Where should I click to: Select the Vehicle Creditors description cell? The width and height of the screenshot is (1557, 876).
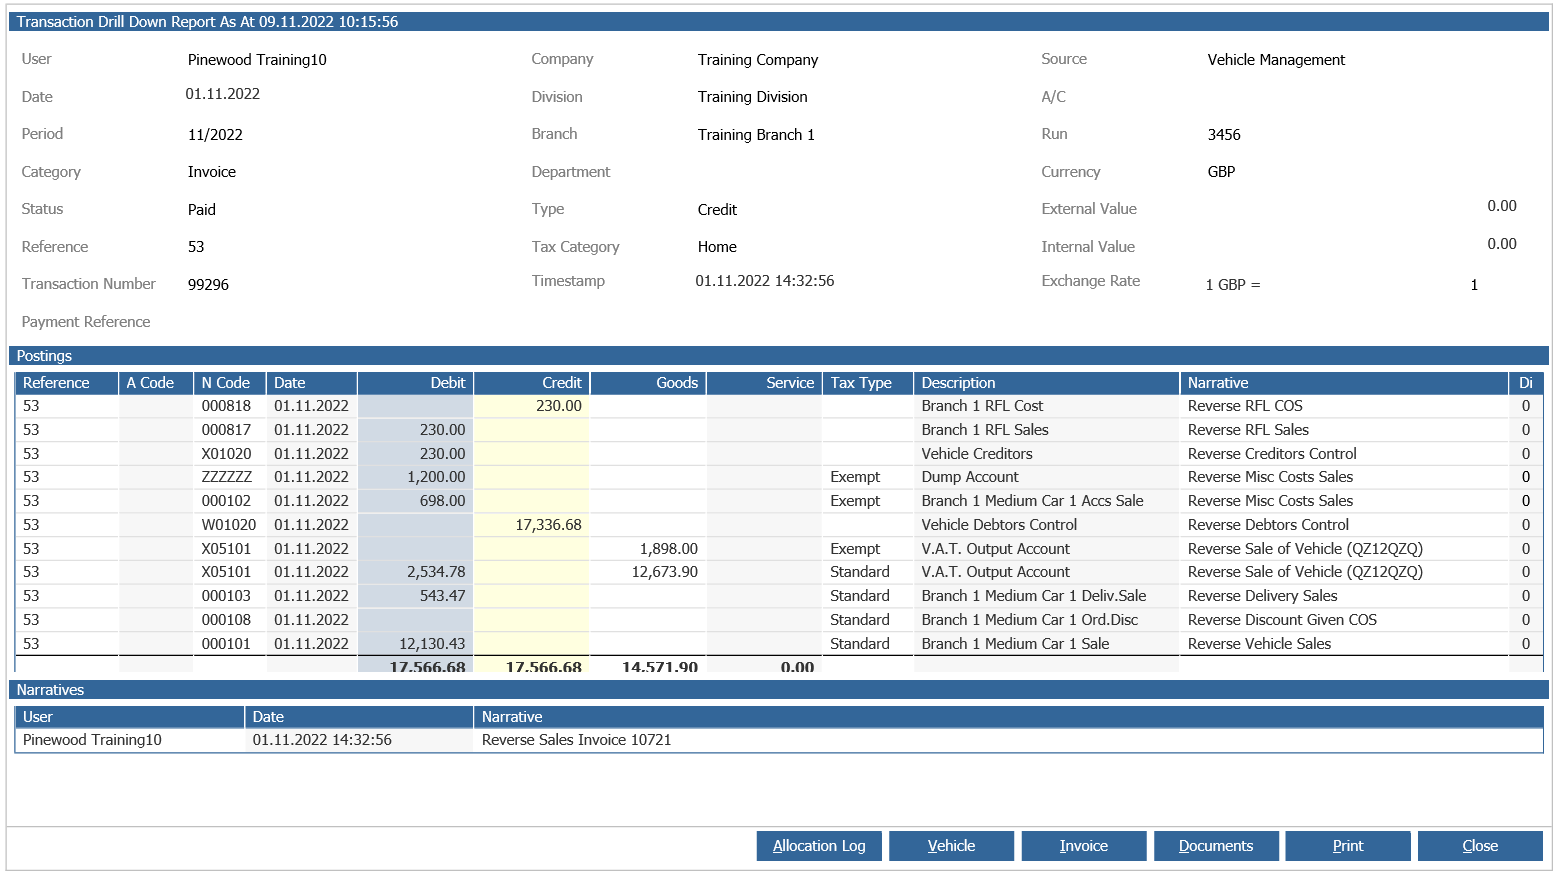click(1046, 454)
